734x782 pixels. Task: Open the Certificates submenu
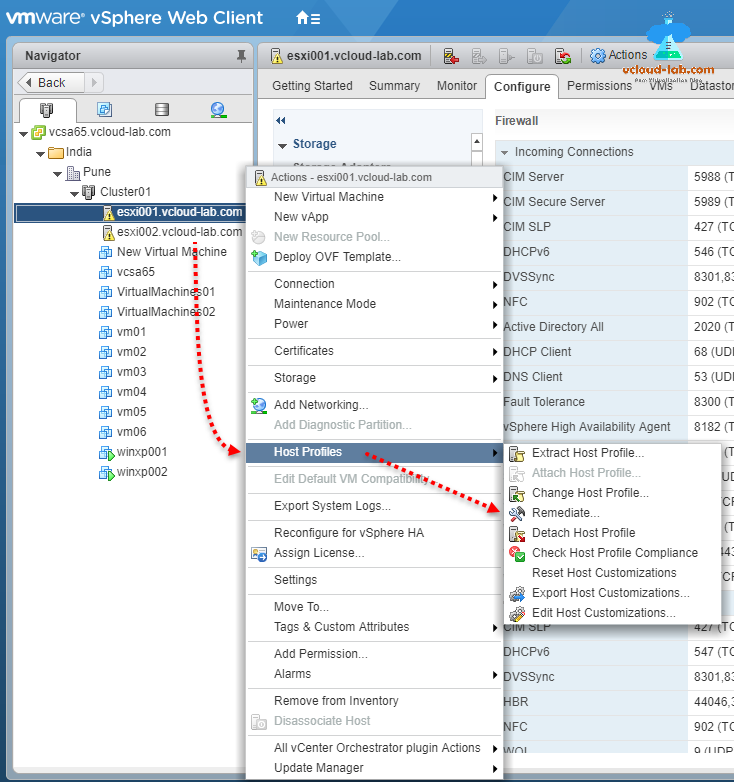coord(374,351)
